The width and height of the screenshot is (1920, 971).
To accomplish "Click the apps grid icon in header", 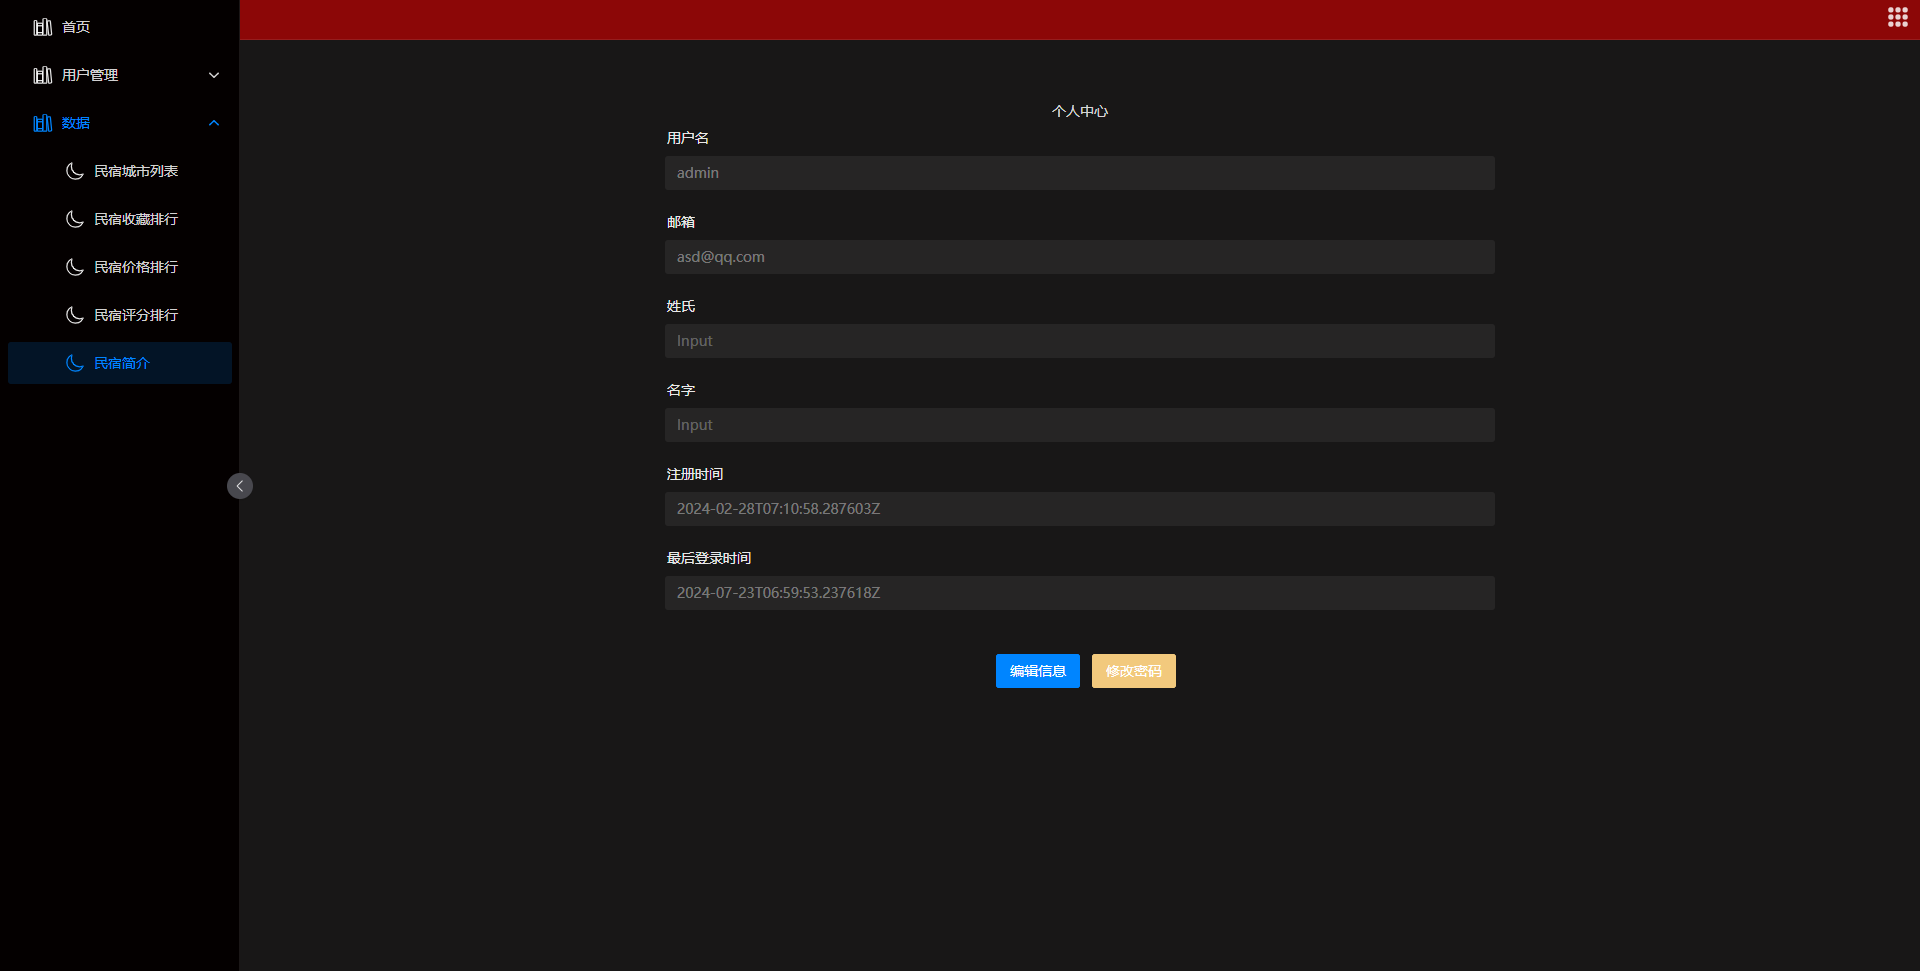I will pyautogui.click(x=1897, y=17).
